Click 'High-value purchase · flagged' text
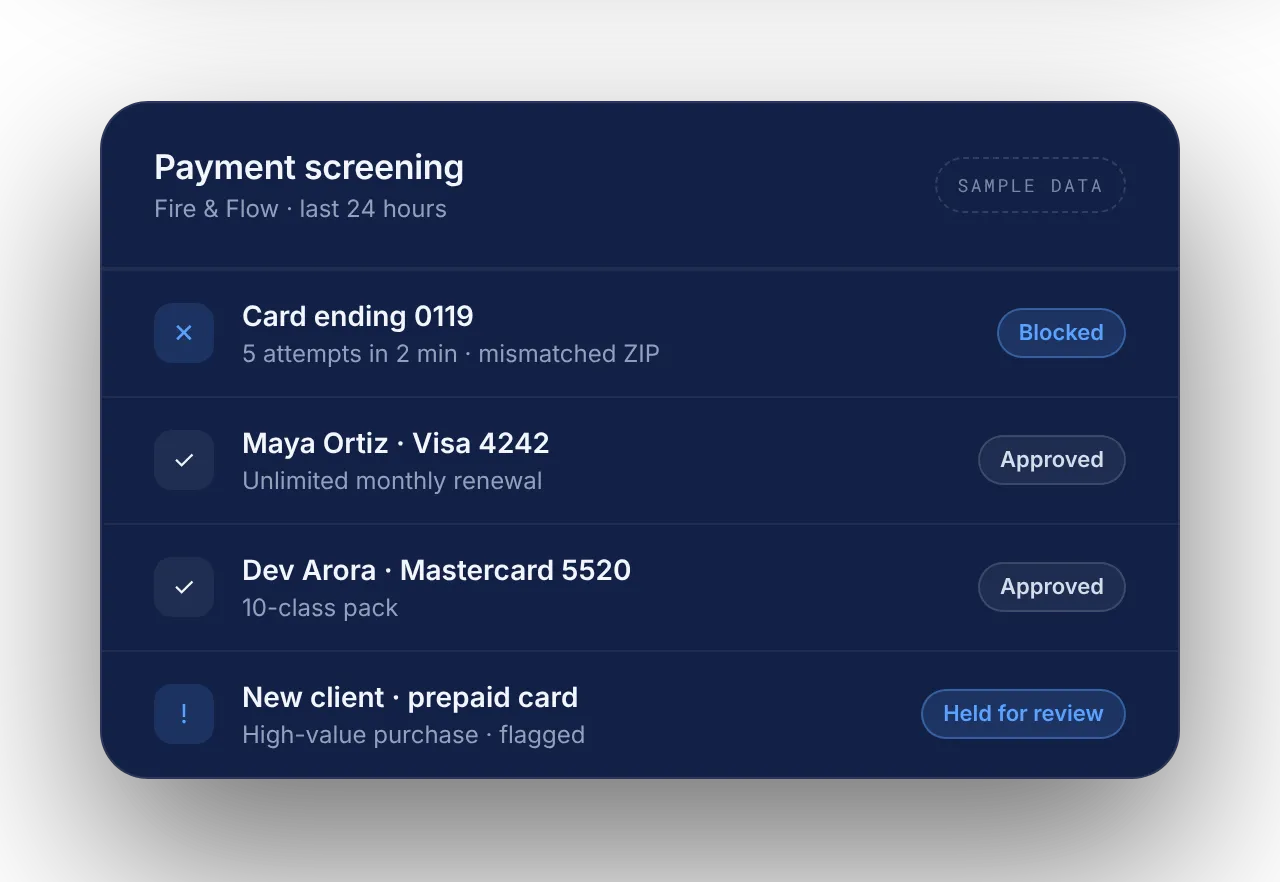The width and height of the screenshot is (1280, 882). (413, 735)
